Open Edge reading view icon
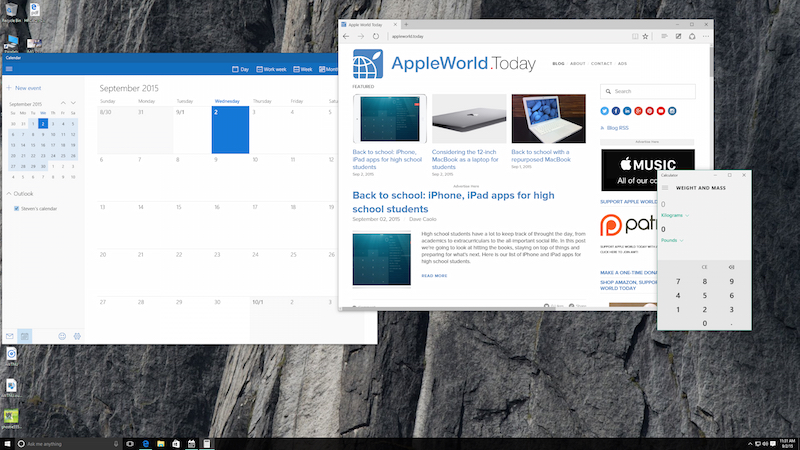This screenshot has height=450, width=800. [635, 36]
